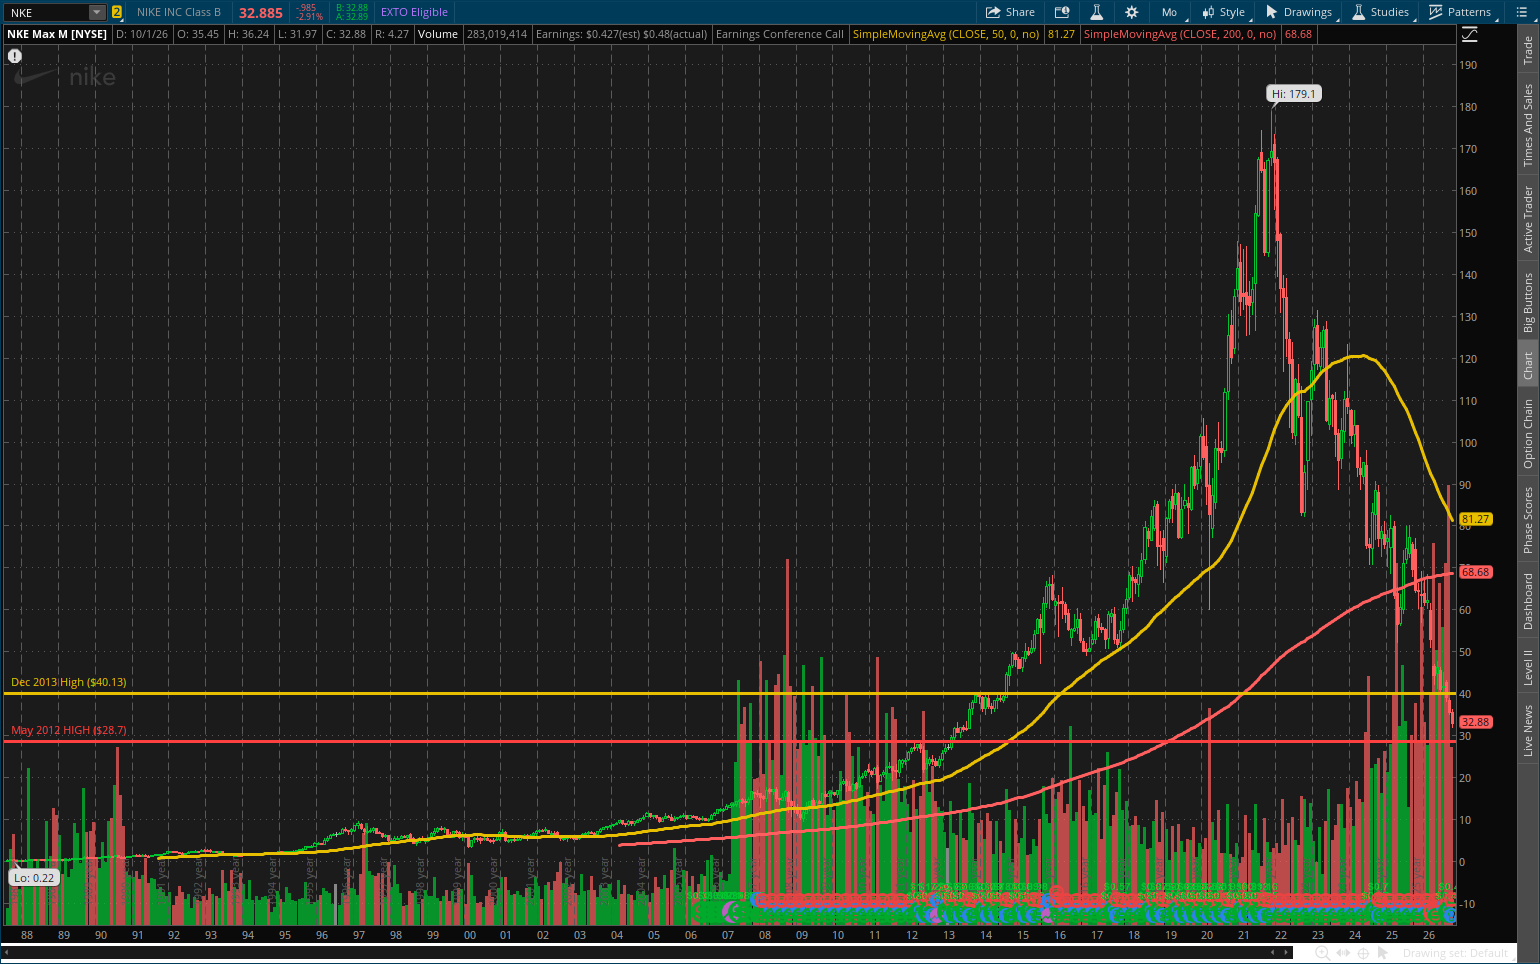Click the pointer cursor icon at chart bottom

click(1382, 953)
